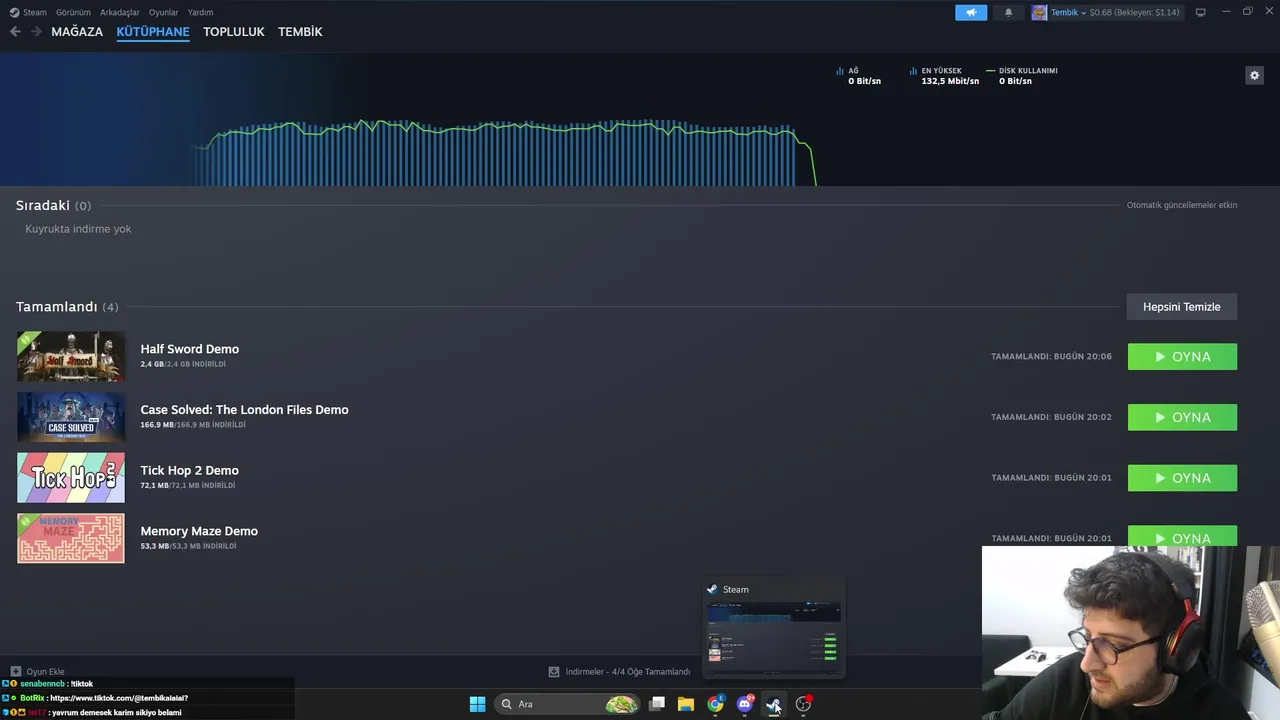This screenshot has height=720, width=1280.
Task: Click the Sıradaki (0) heading
Action: (x=53, y=205)
